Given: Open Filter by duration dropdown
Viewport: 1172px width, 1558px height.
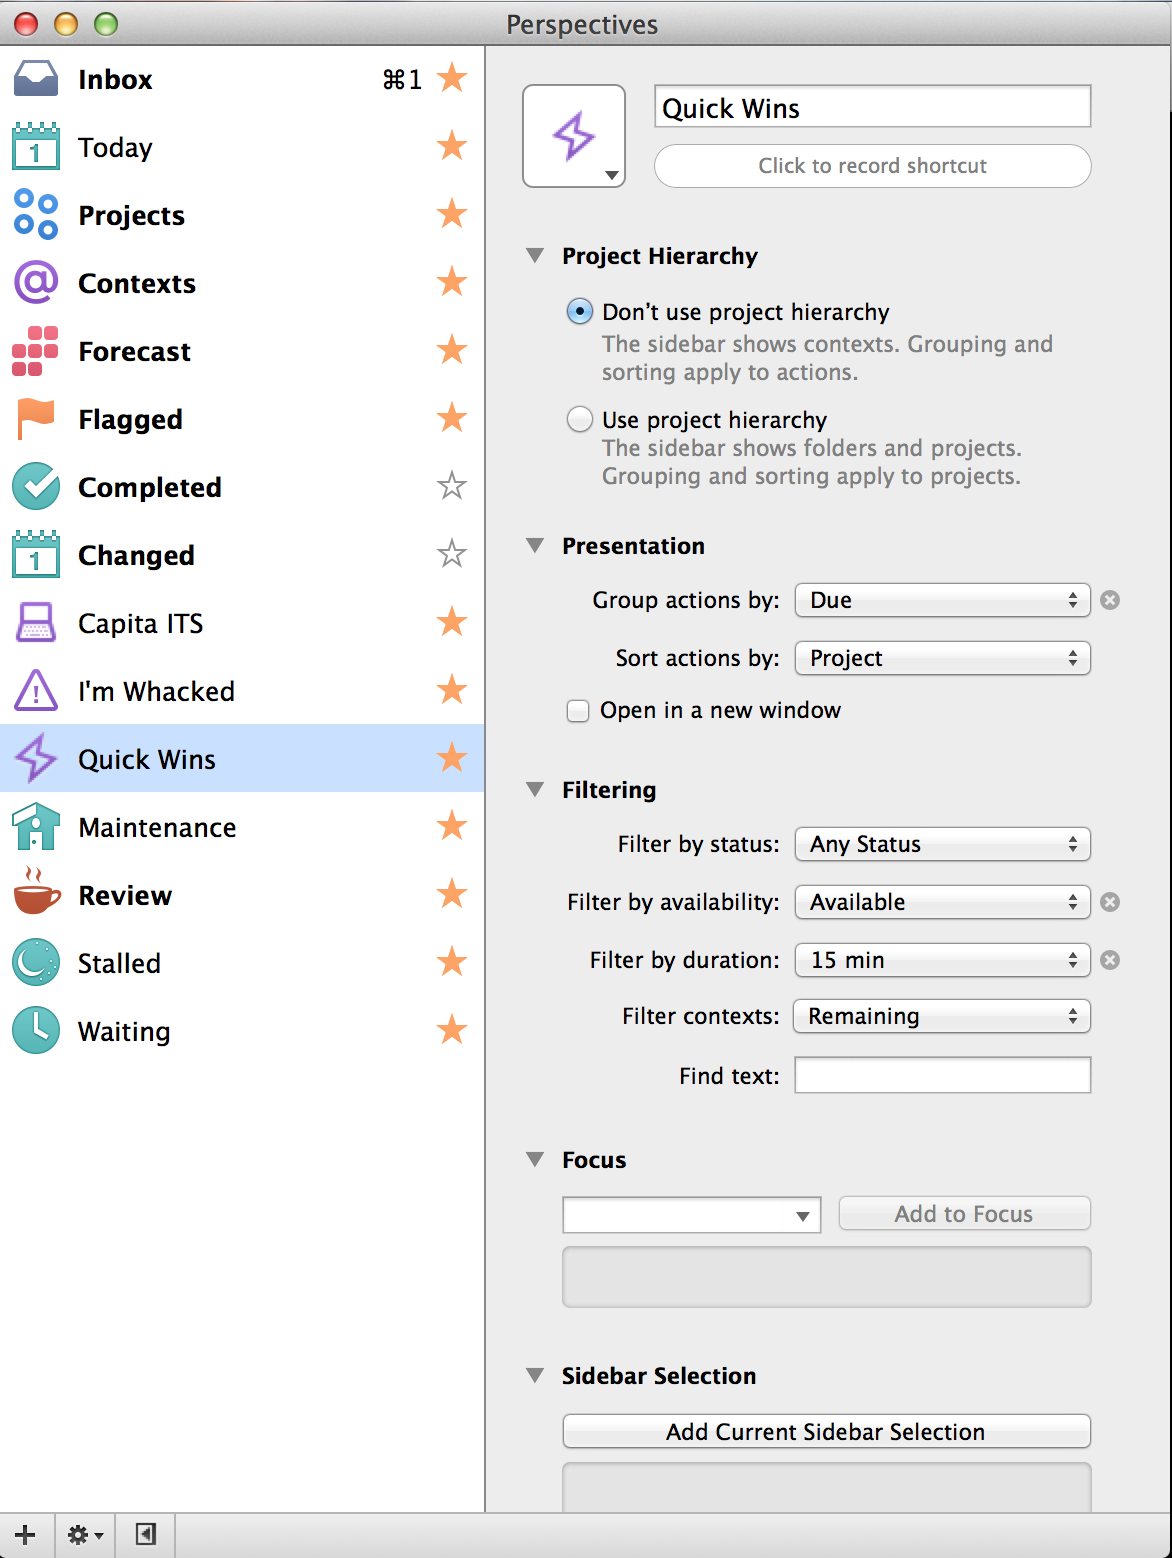Looking at the screenshot, I should (942, 960).
